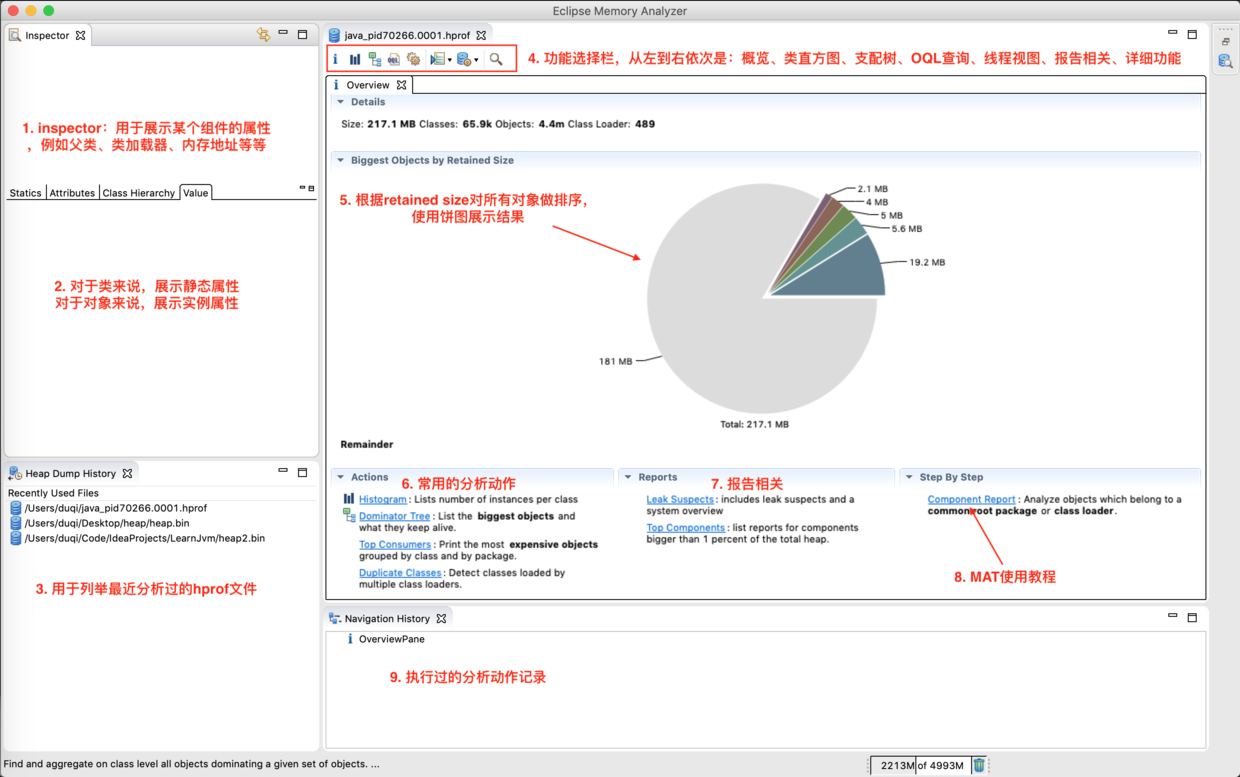1240x777 pixels.
Task: Open the Histogram link
Action: [383, 499]
